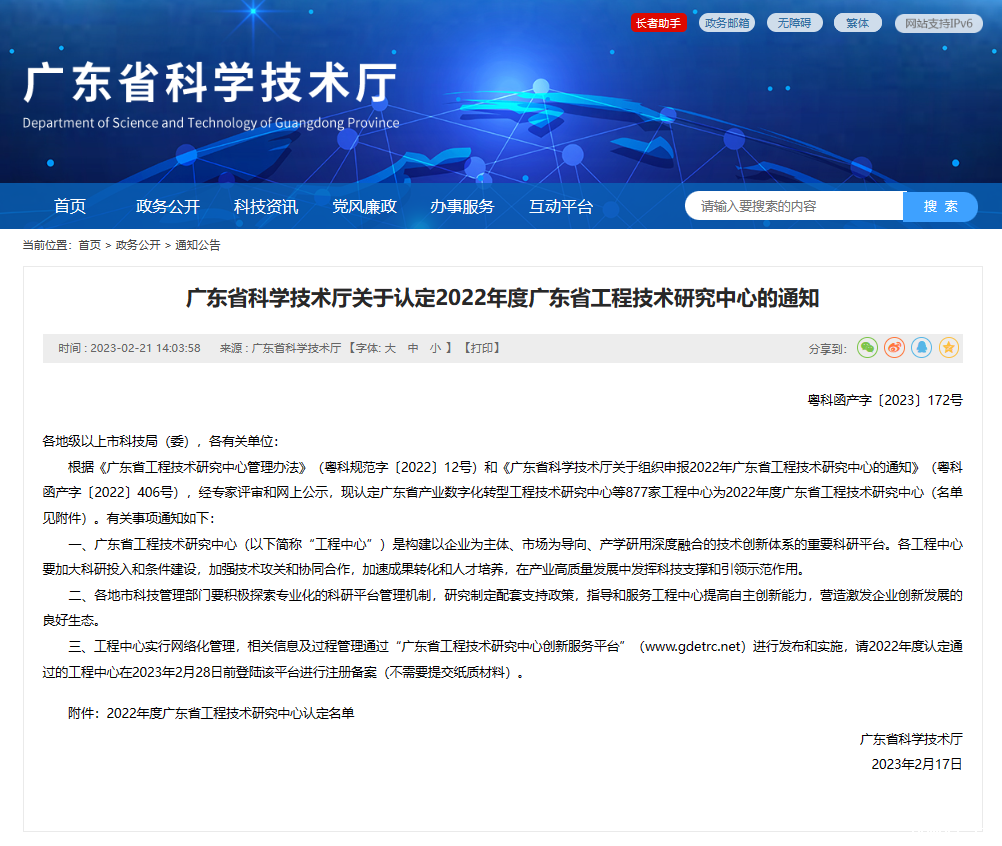
Task: Share the notice via QQ icon
Action: pos(921,348)
